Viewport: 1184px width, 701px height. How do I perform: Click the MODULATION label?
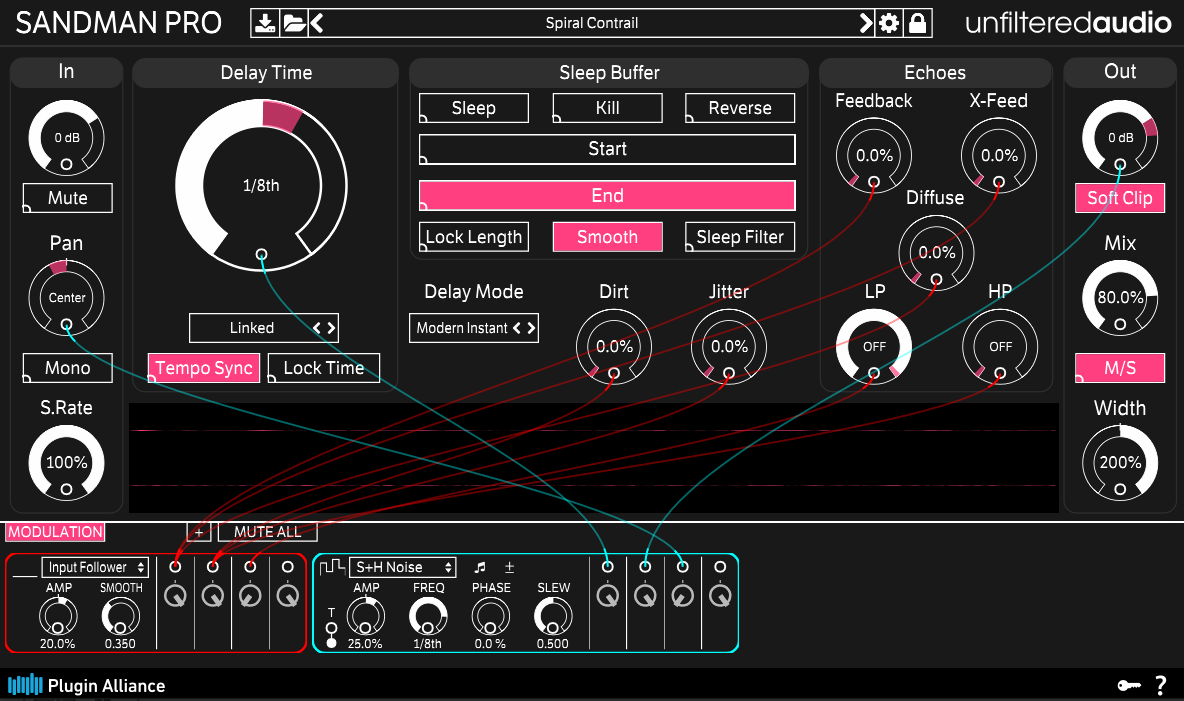55,532
